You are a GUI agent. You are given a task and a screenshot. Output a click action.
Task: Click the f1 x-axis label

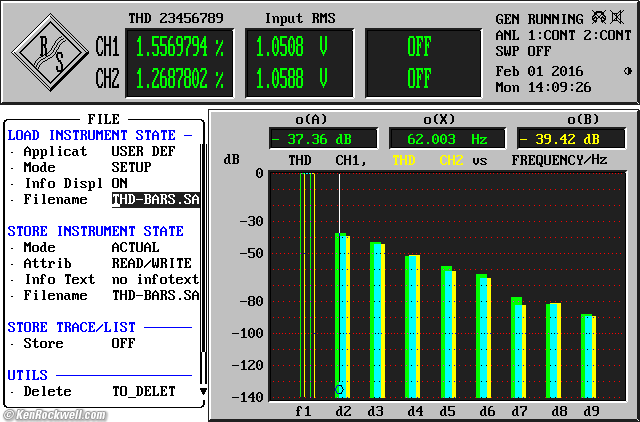tap(303, 411)
